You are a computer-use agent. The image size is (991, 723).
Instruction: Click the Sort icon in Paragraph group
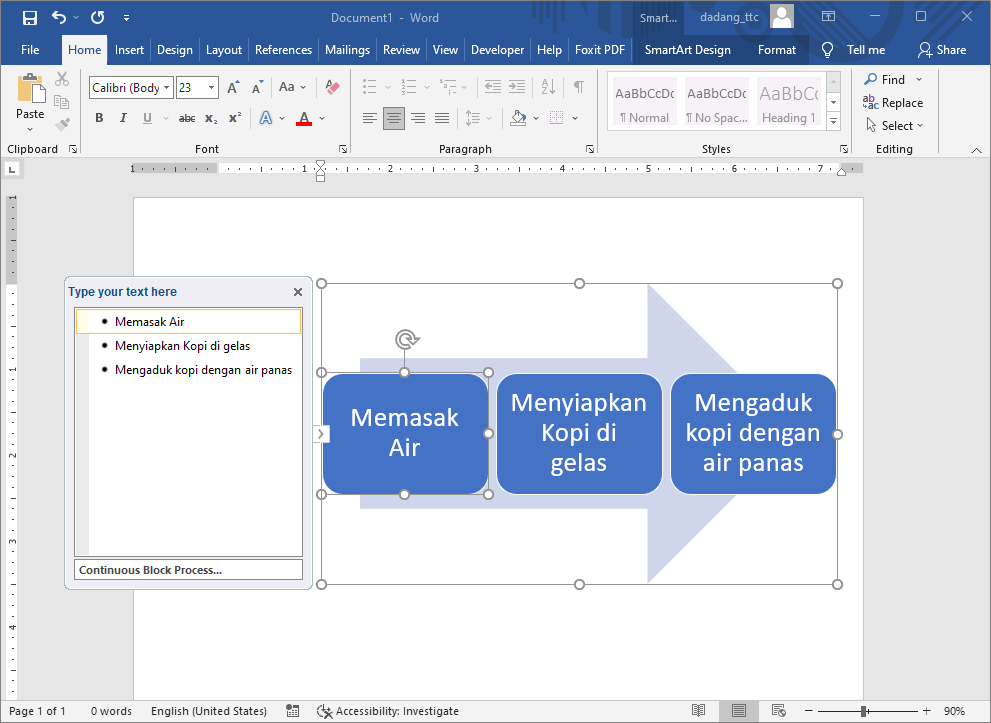(x=547, y=87)
